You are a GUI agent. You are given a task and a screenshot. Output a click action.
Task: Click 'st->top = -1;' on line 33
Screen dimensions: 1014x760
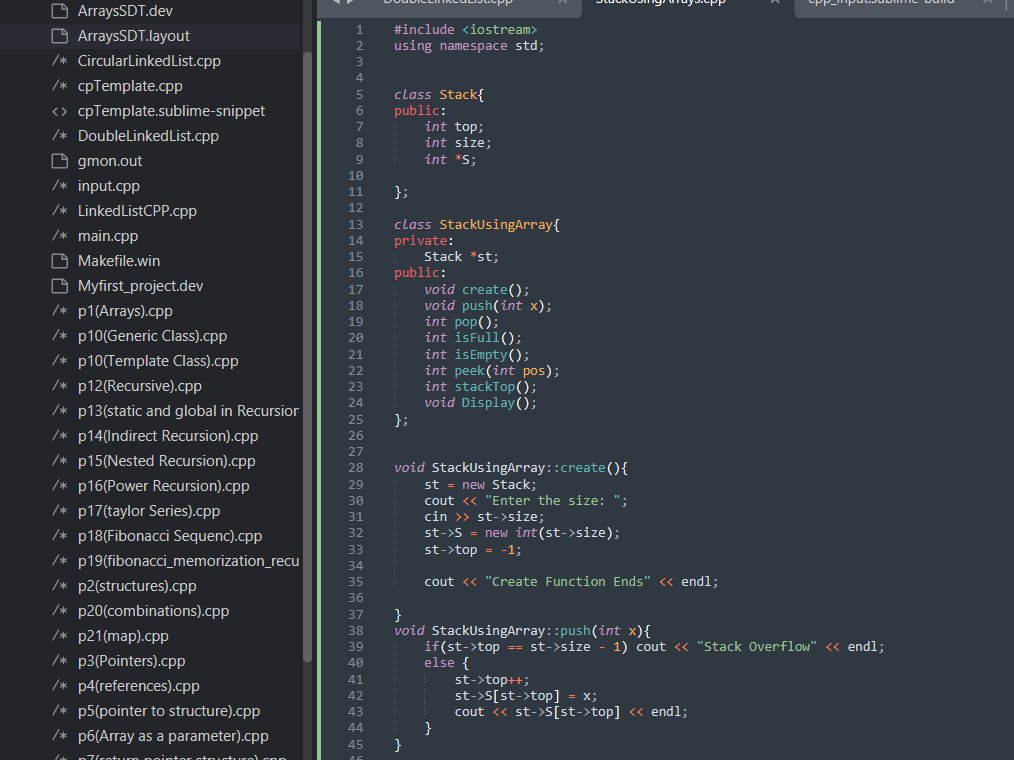[473, 550]
